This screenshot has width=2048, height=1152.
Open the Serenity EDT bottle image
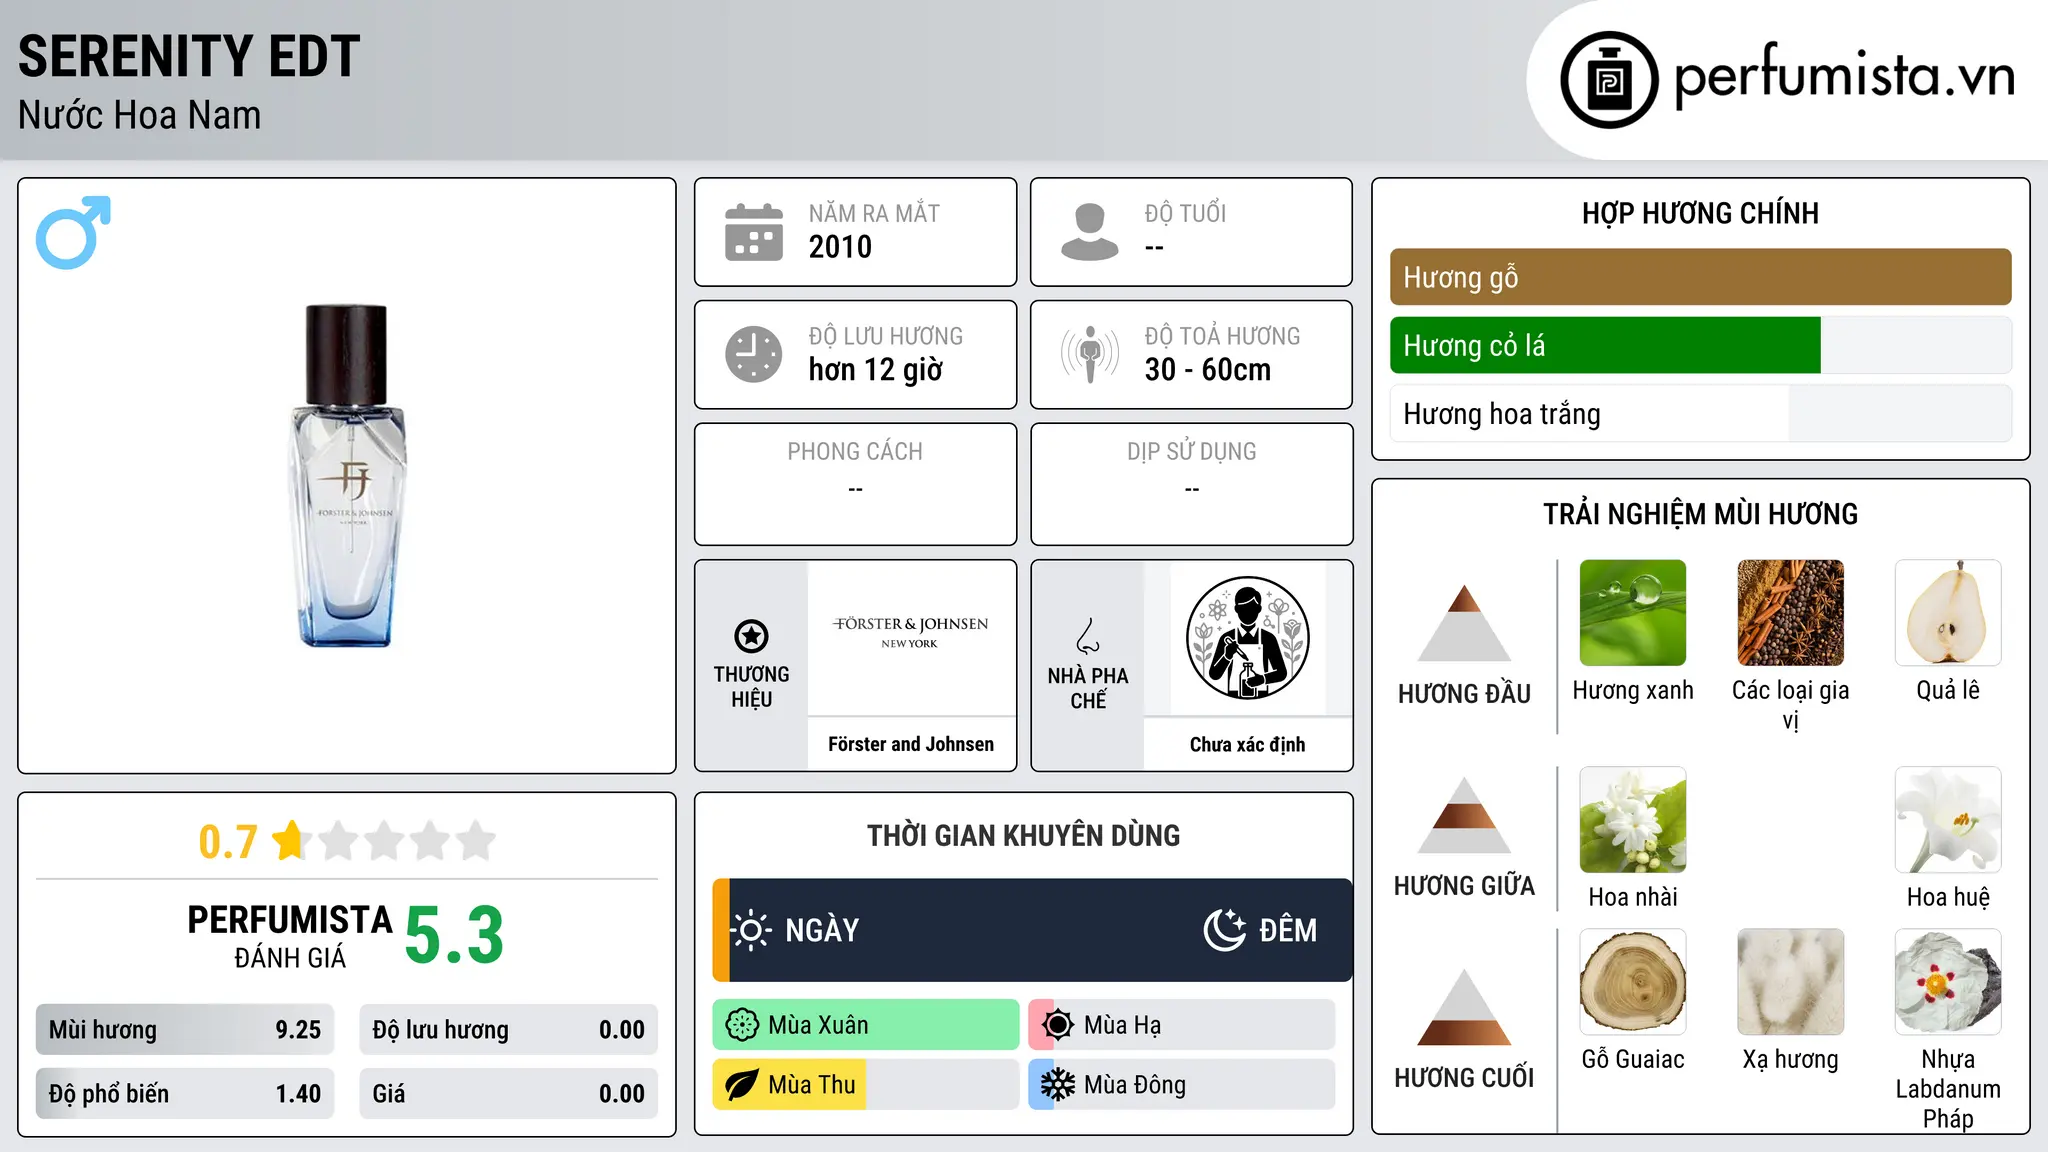point(347,476)
